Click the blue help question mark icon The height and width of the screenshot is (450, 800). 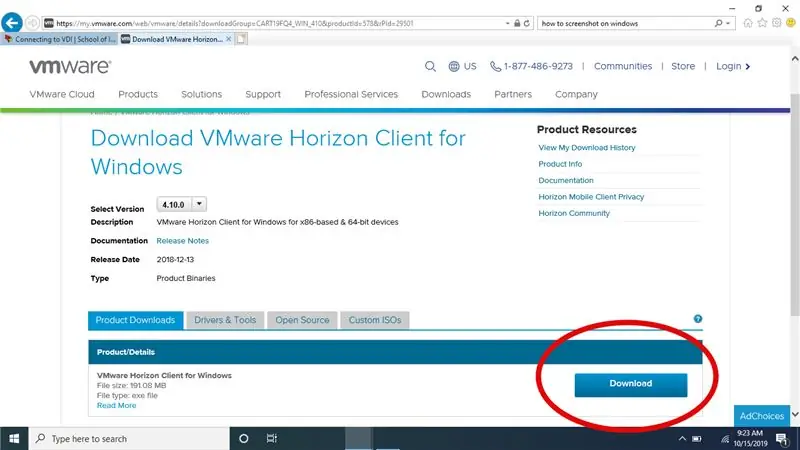click(697, 319)
